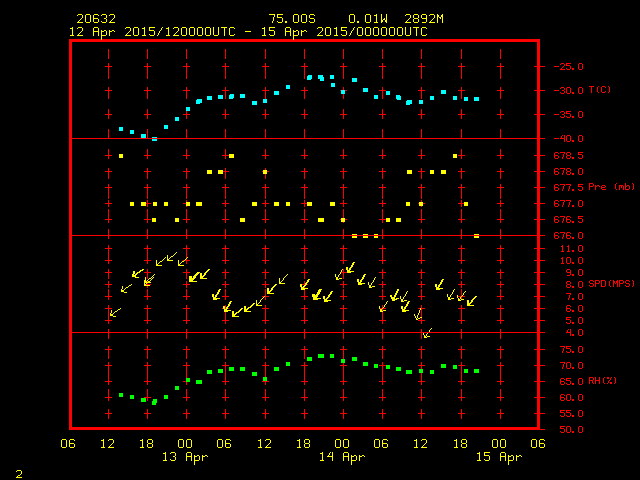Click the 70.0 humidity tick value
Viewport: 640px width, 480px height.
[x=571, y=365]
